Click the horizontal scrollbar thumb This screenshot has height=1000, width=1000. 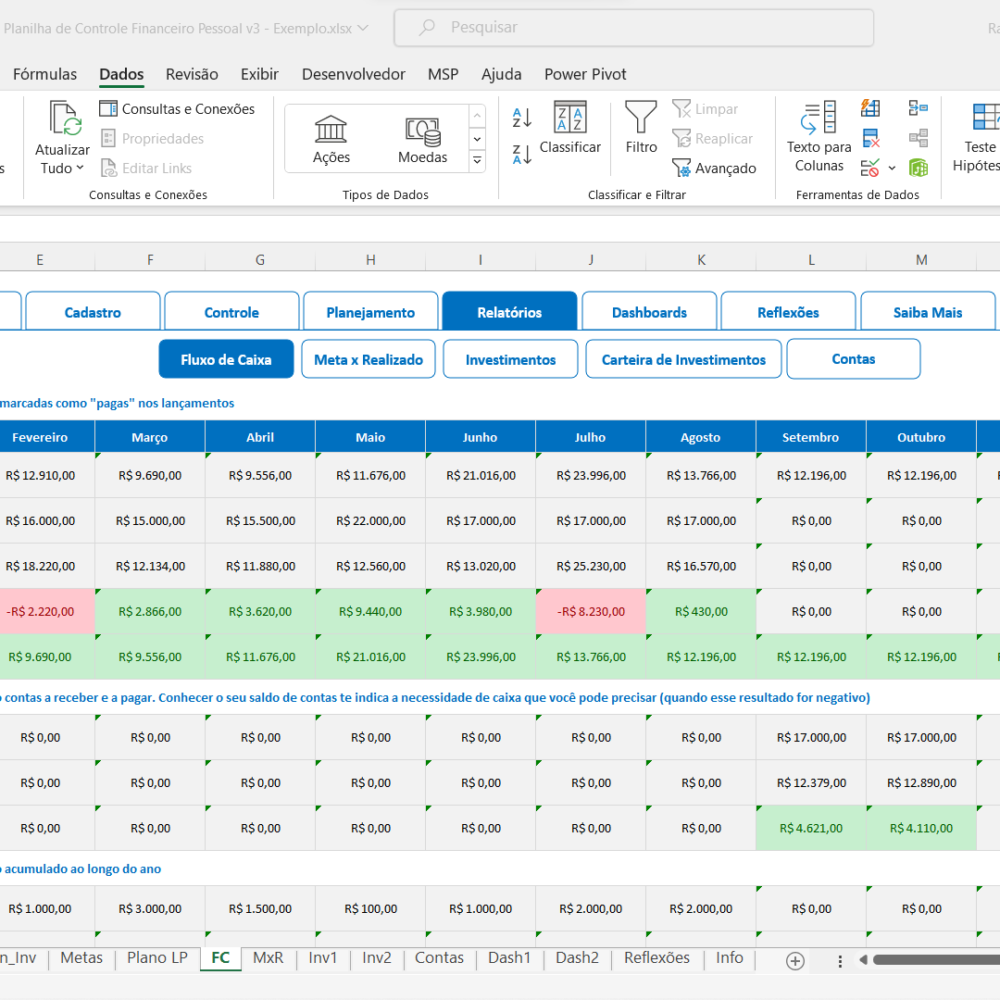(x=936, y=960)
